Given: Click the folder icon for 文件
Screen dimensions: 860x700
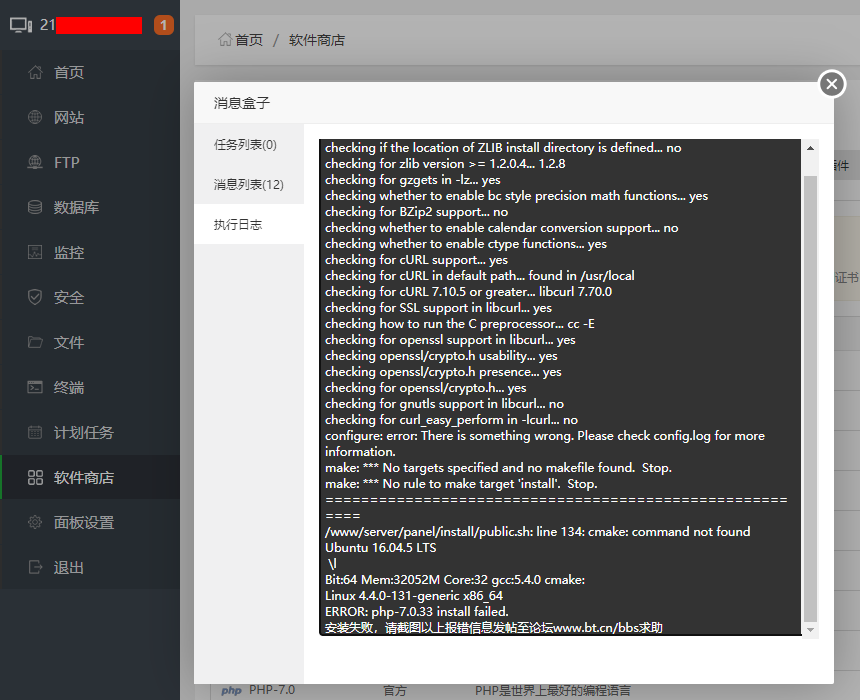Looking at the screenshot, I should tap(35, 342).
